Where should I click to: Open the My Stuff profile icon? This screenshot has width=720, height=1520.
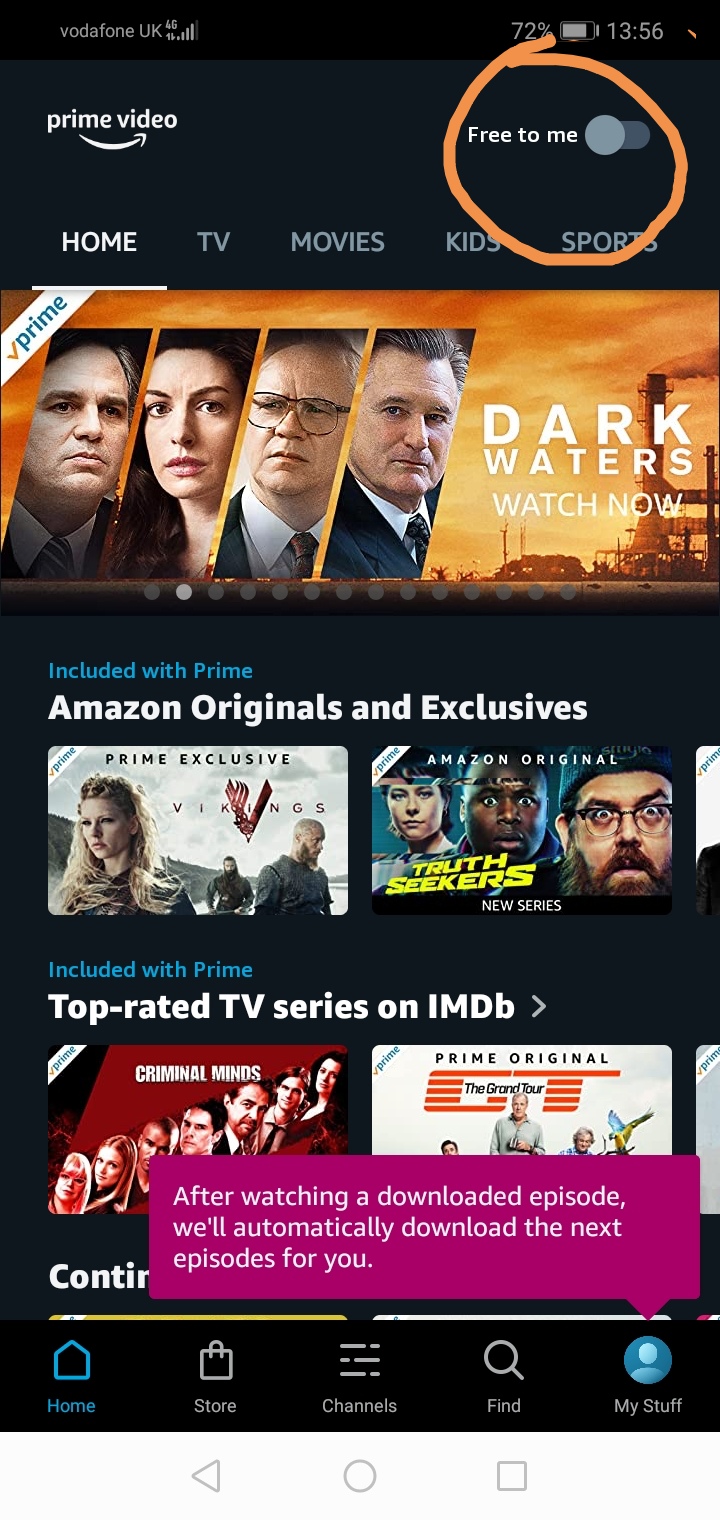[647, 1361]
